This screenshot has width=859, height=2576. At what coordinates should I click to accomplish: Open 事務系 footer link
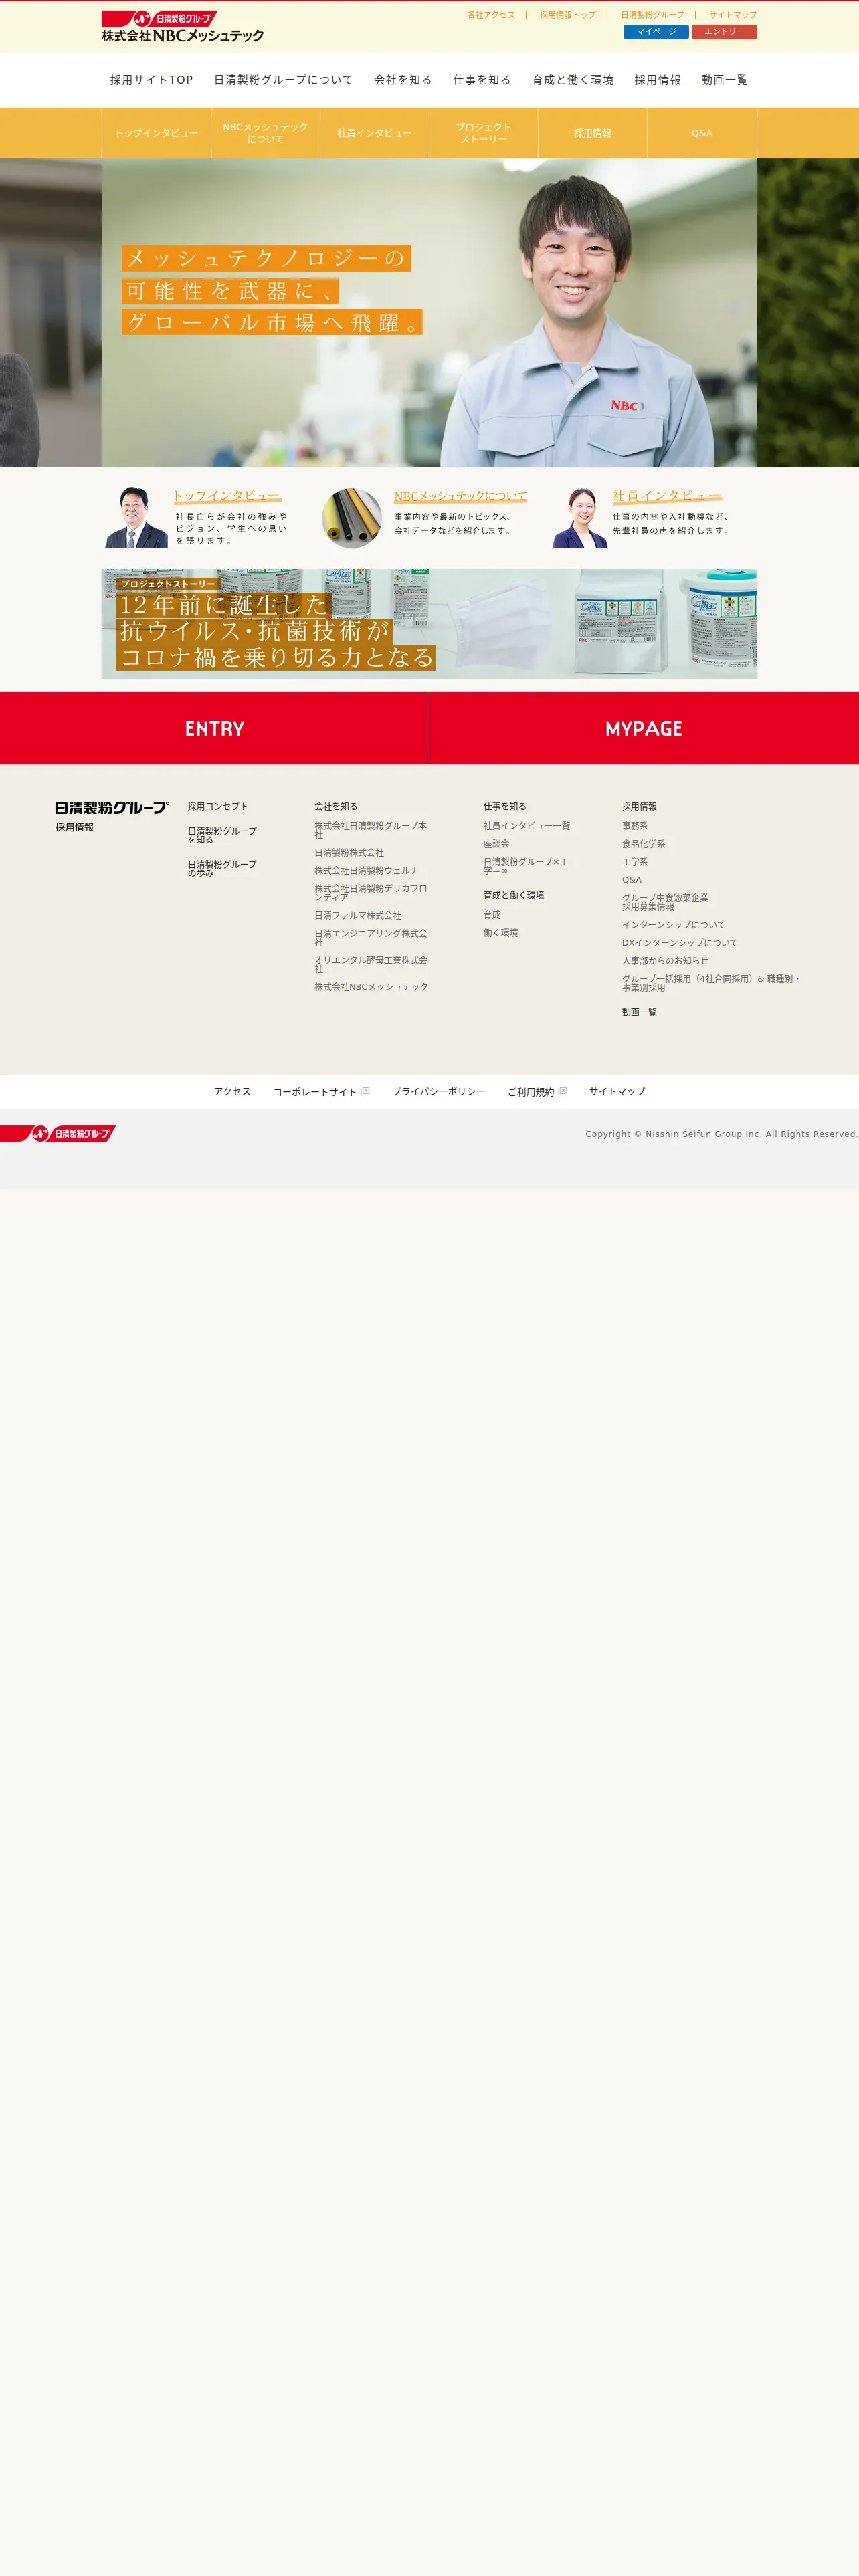635,826
